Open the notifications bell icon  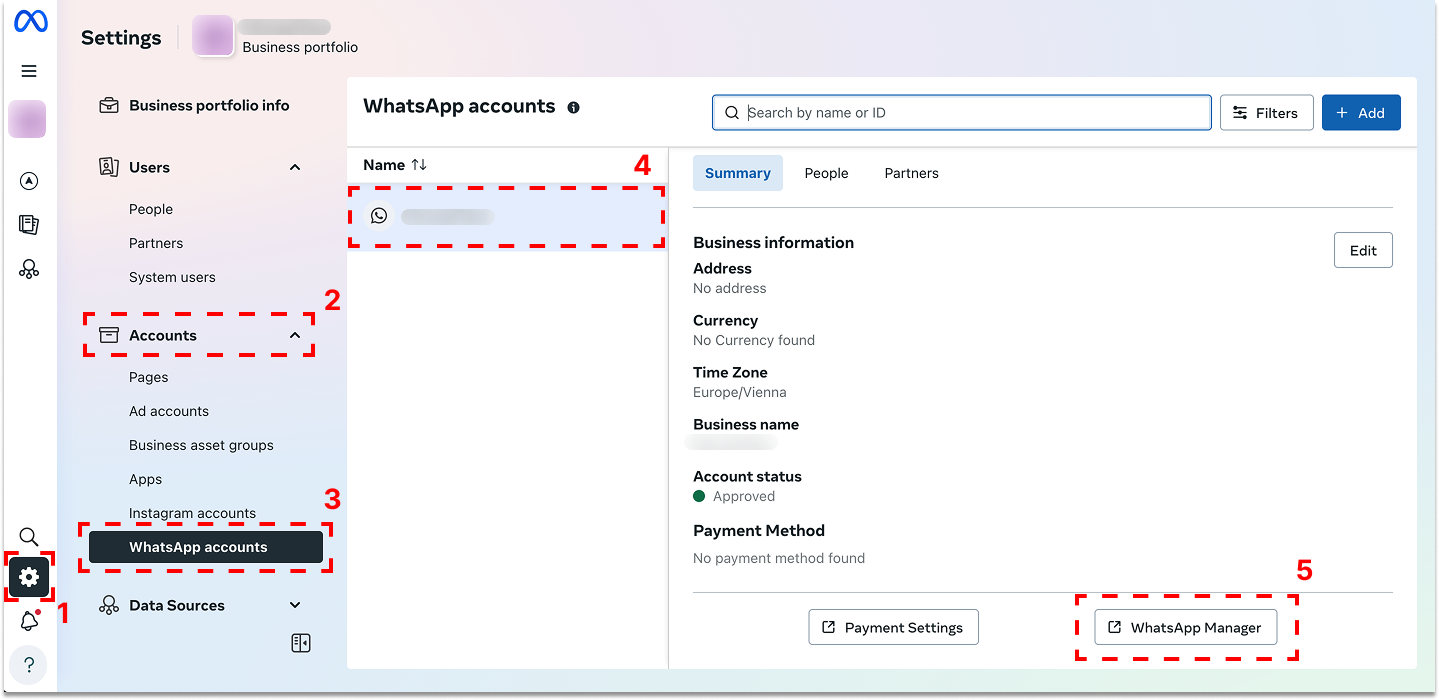(x=29, y=621)
